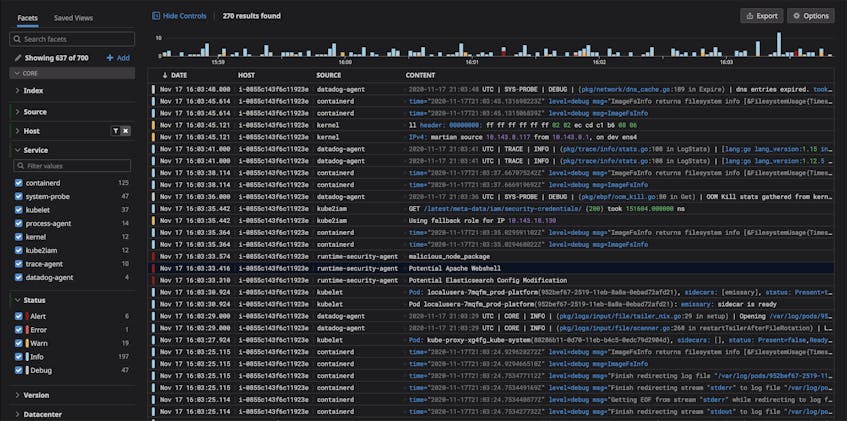
Task: Click the Options gear icon
Action: click(x=796, y=16)
